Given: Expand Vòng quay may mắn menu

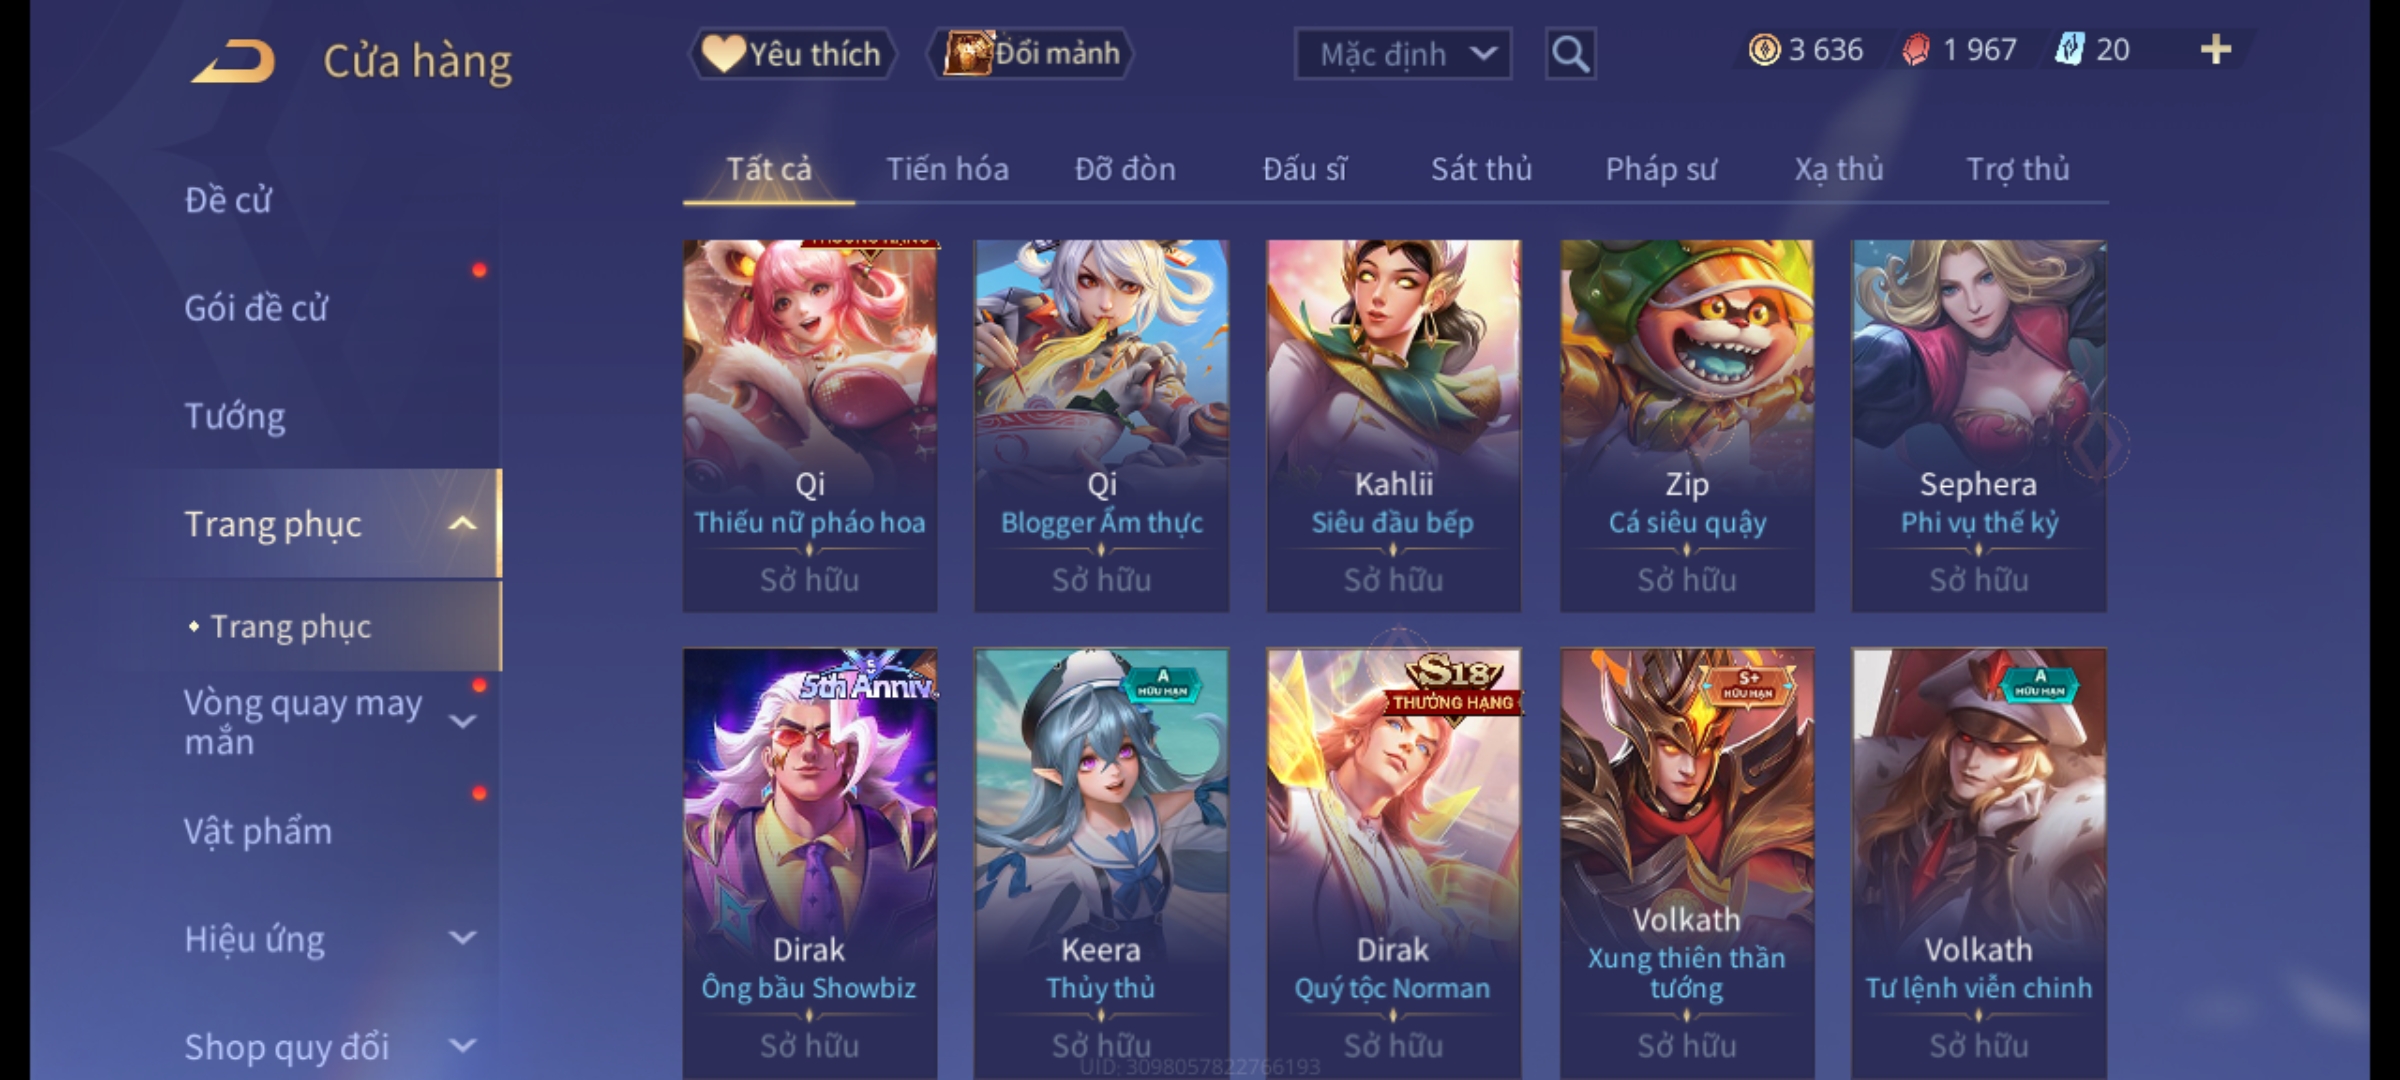Looking at the screenshot, I should [x=462, y=721].
